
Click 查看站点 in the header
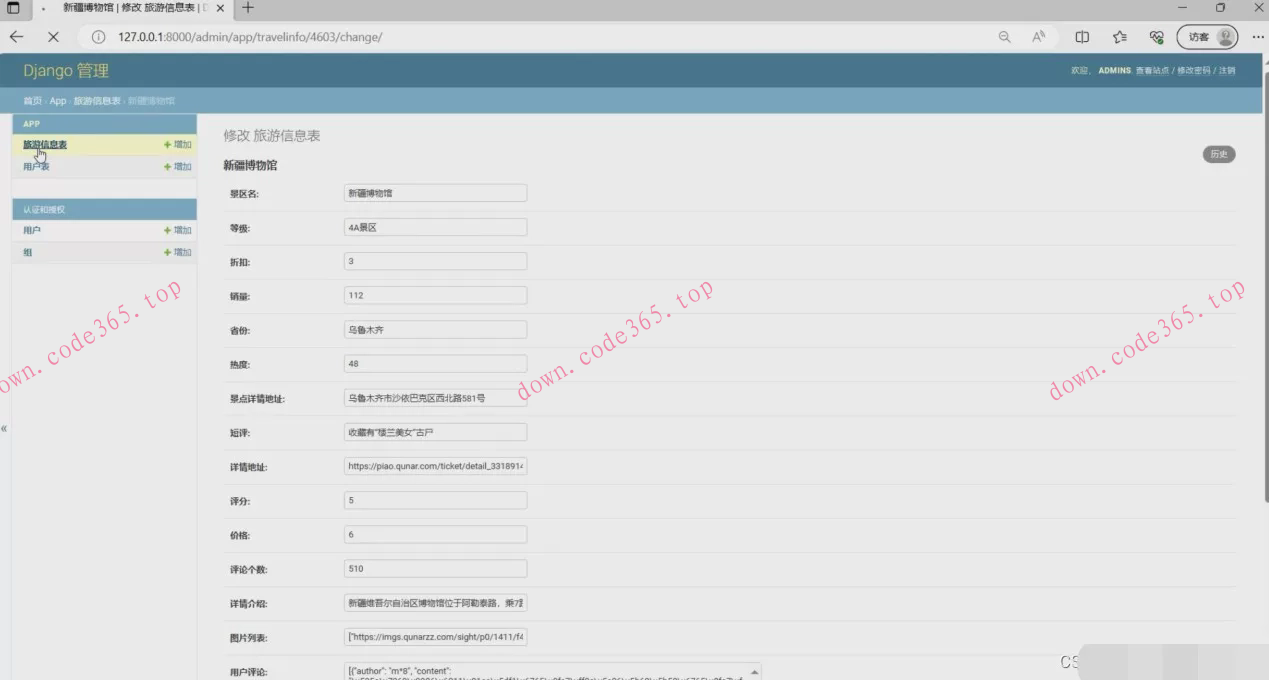pos(1153,71)
